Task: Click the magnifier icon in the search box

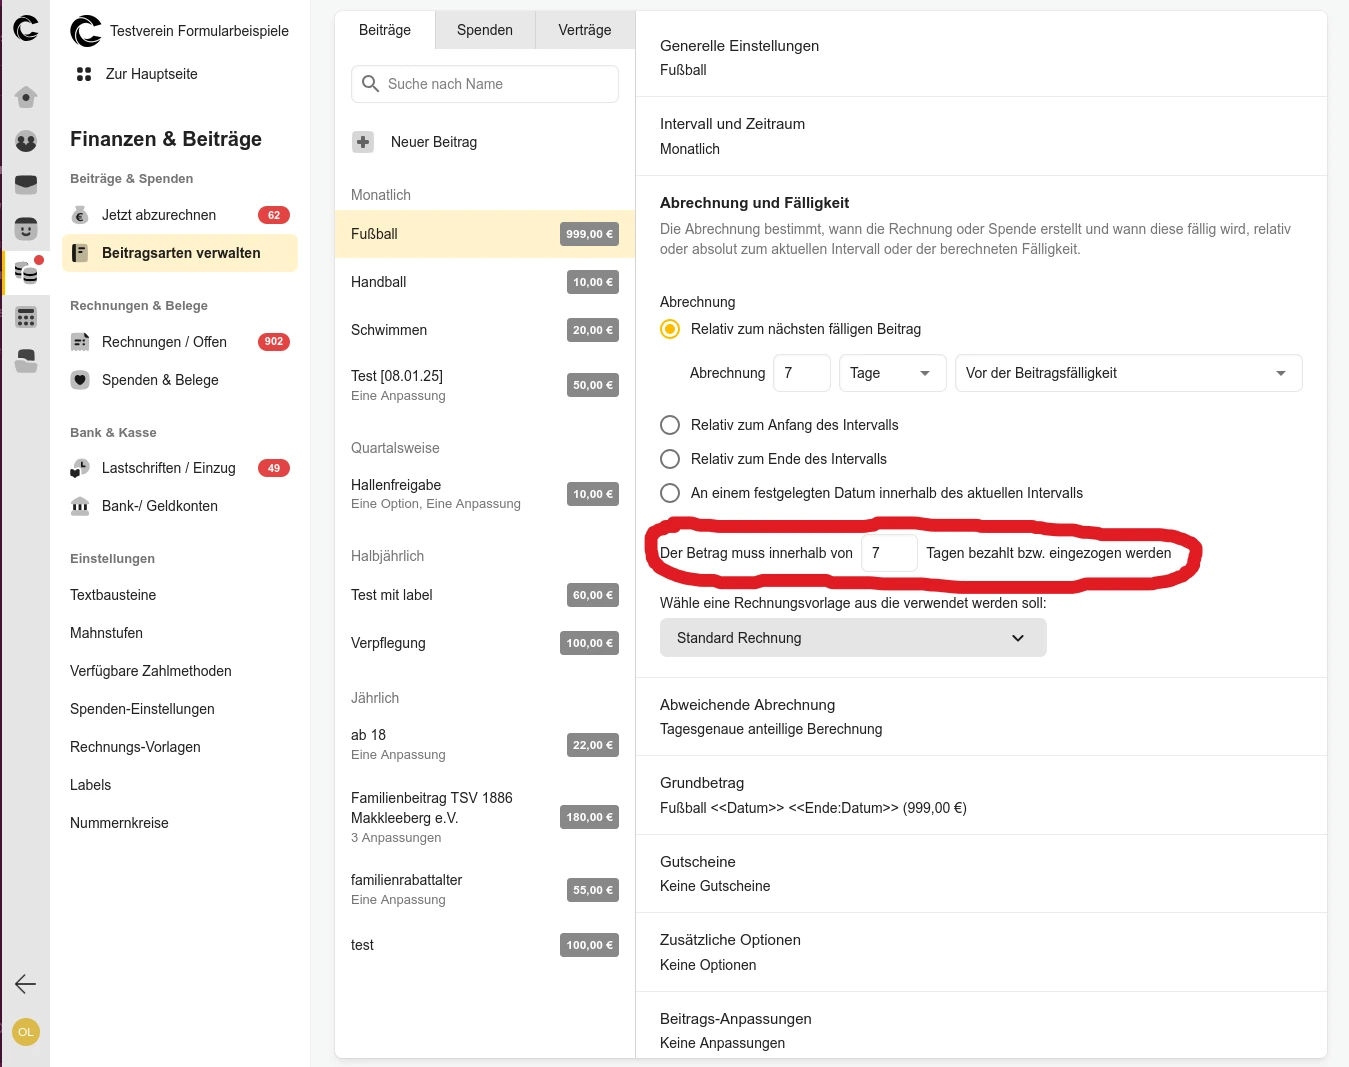Action: pos(370,84)
